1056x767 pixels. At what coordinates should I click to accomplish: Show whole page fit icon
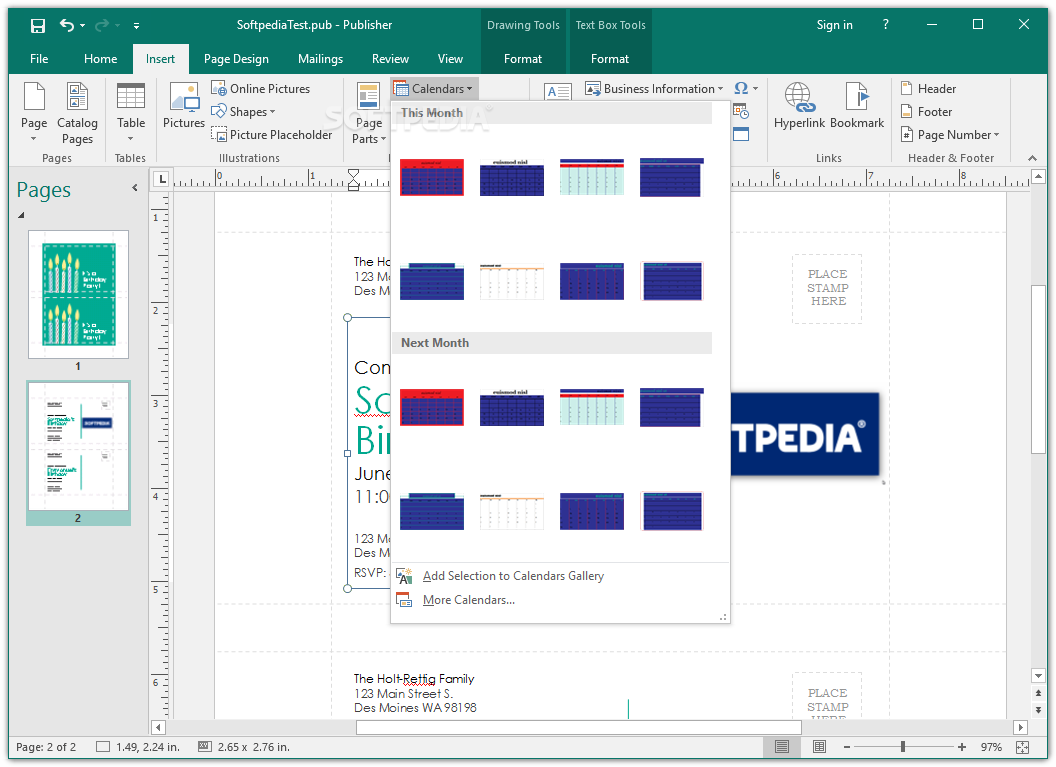pos(1022,747)
